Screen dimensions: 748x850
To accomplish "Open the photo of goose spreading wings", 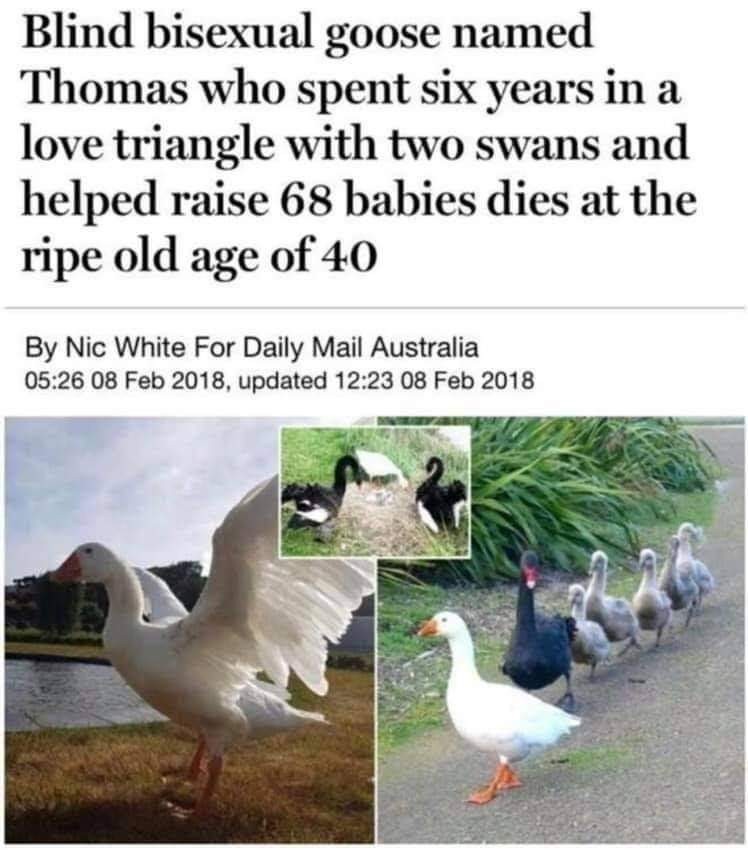I will pos(189,629).
